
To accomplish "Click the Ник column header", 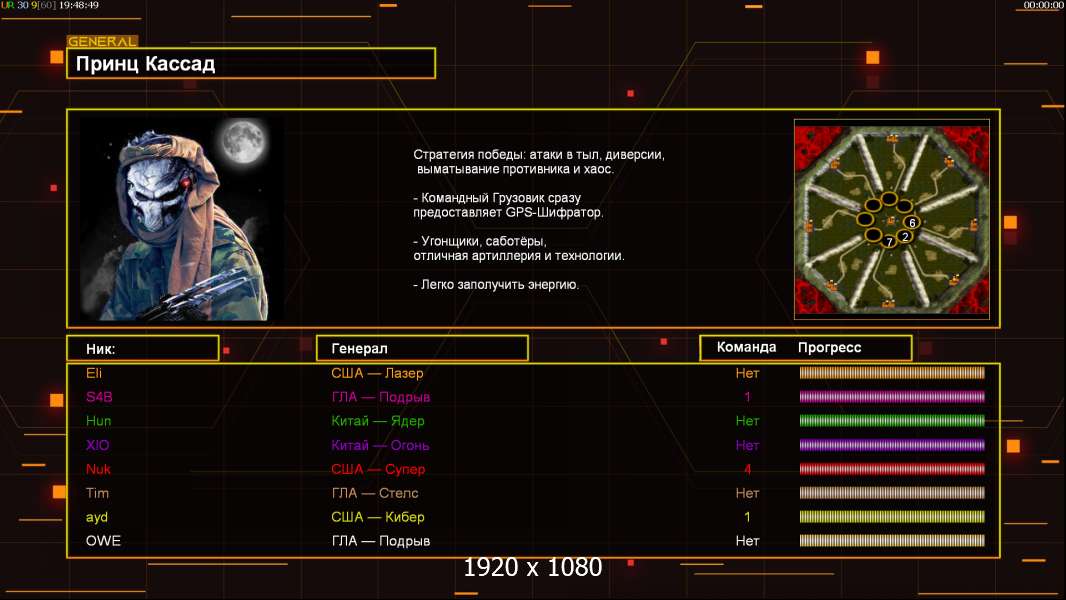I will pos(142,348).
